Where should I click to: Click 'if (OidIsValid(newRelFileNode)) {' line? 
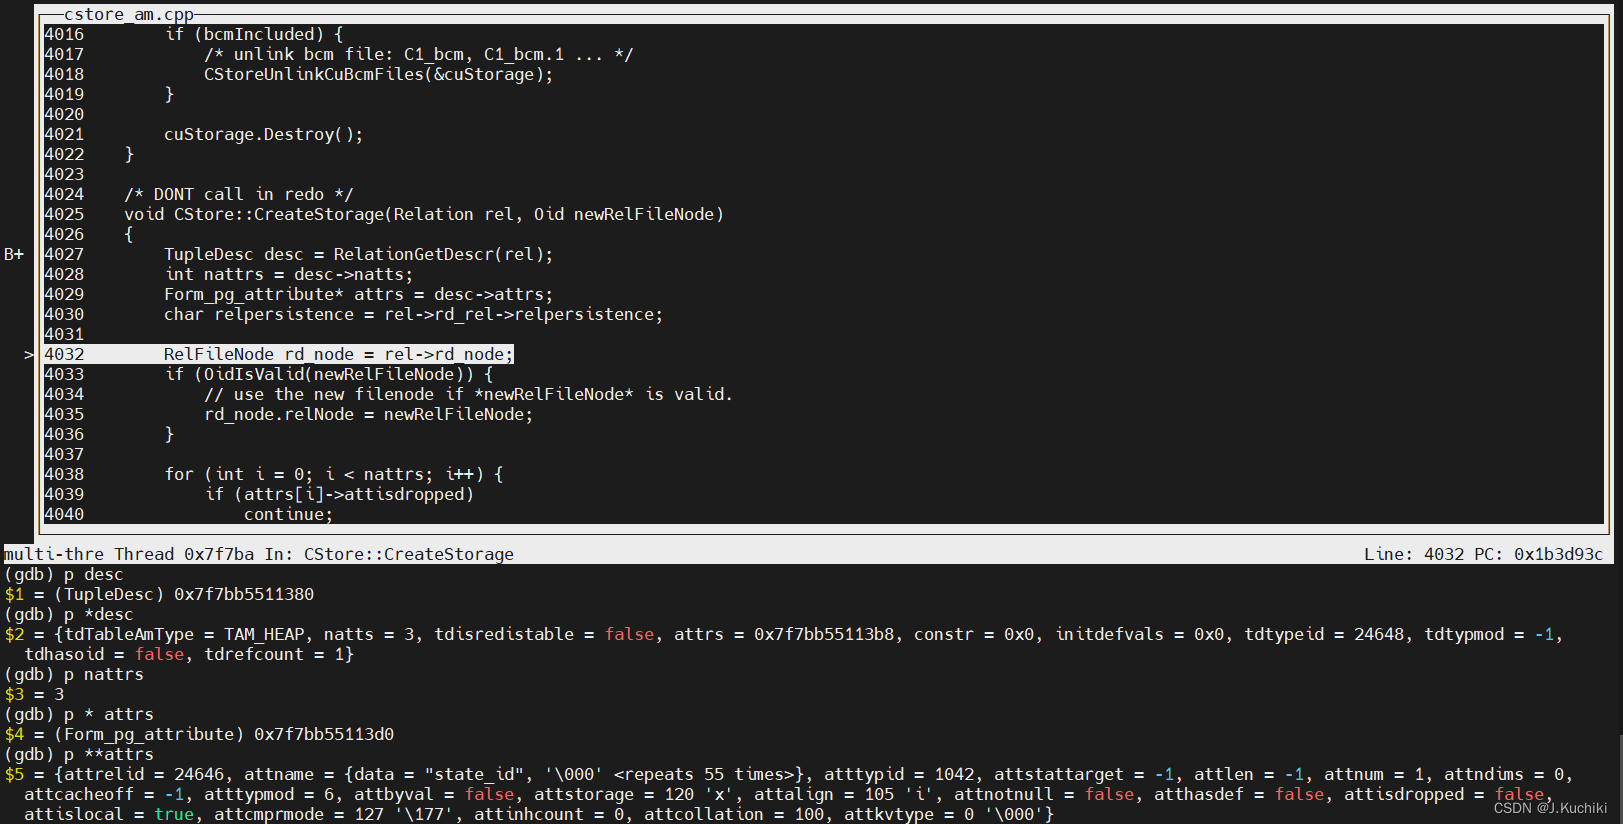point(329,374)
